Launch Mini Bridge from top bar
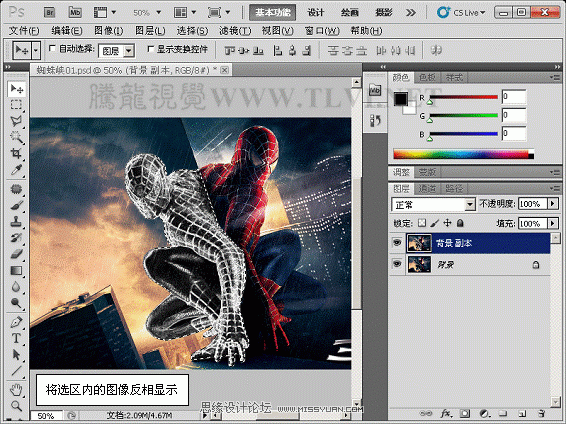This screenshot has width=566, height=424. 75,13
